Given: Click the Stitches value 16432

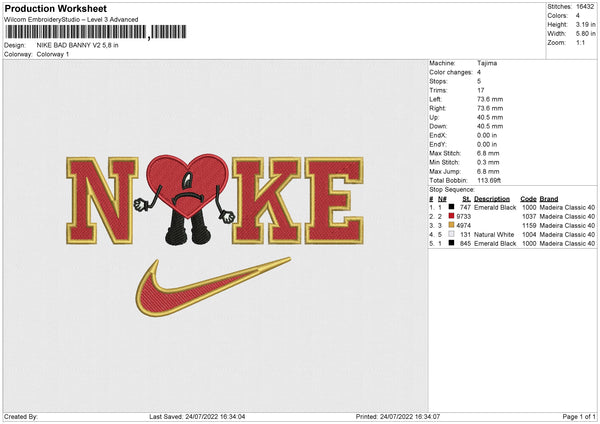Looking at the screenshot, I should tap(585, 7).
